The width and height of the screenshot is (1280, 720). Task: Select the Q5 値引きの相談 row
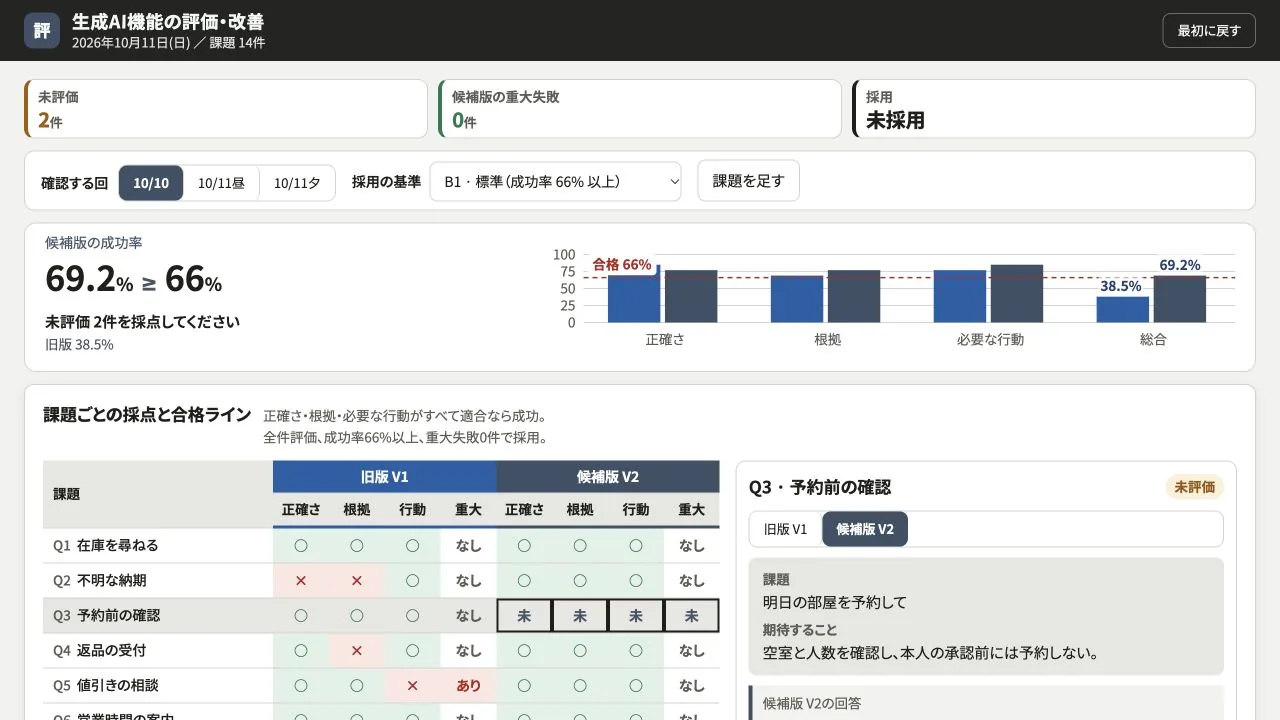(381, 686)
